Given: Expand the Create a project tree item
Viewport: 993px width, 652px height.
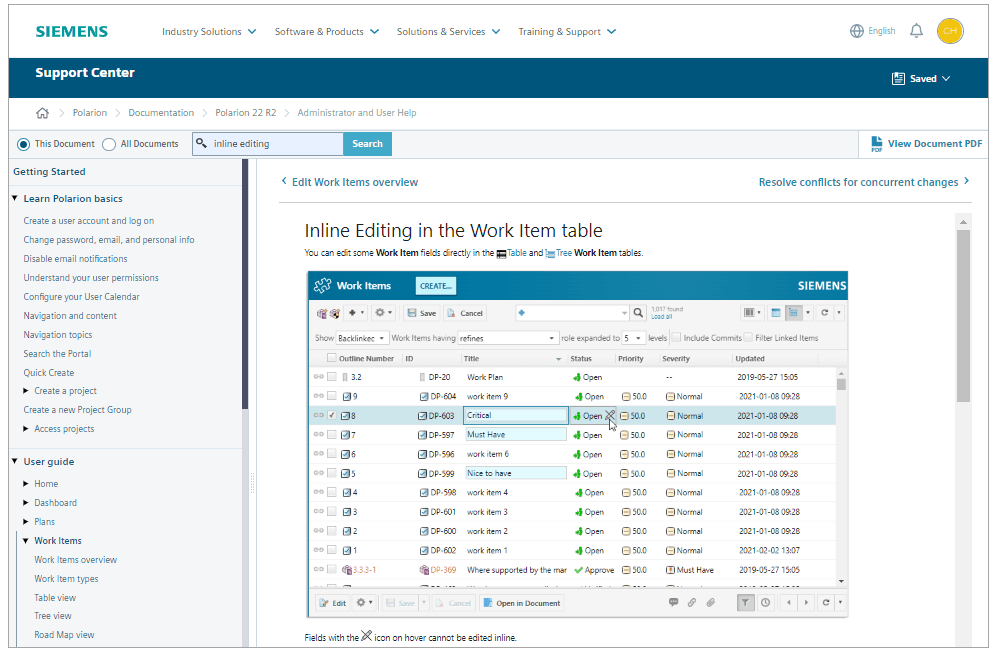Looking at the screenshot, I should click(x=26, y=391).
